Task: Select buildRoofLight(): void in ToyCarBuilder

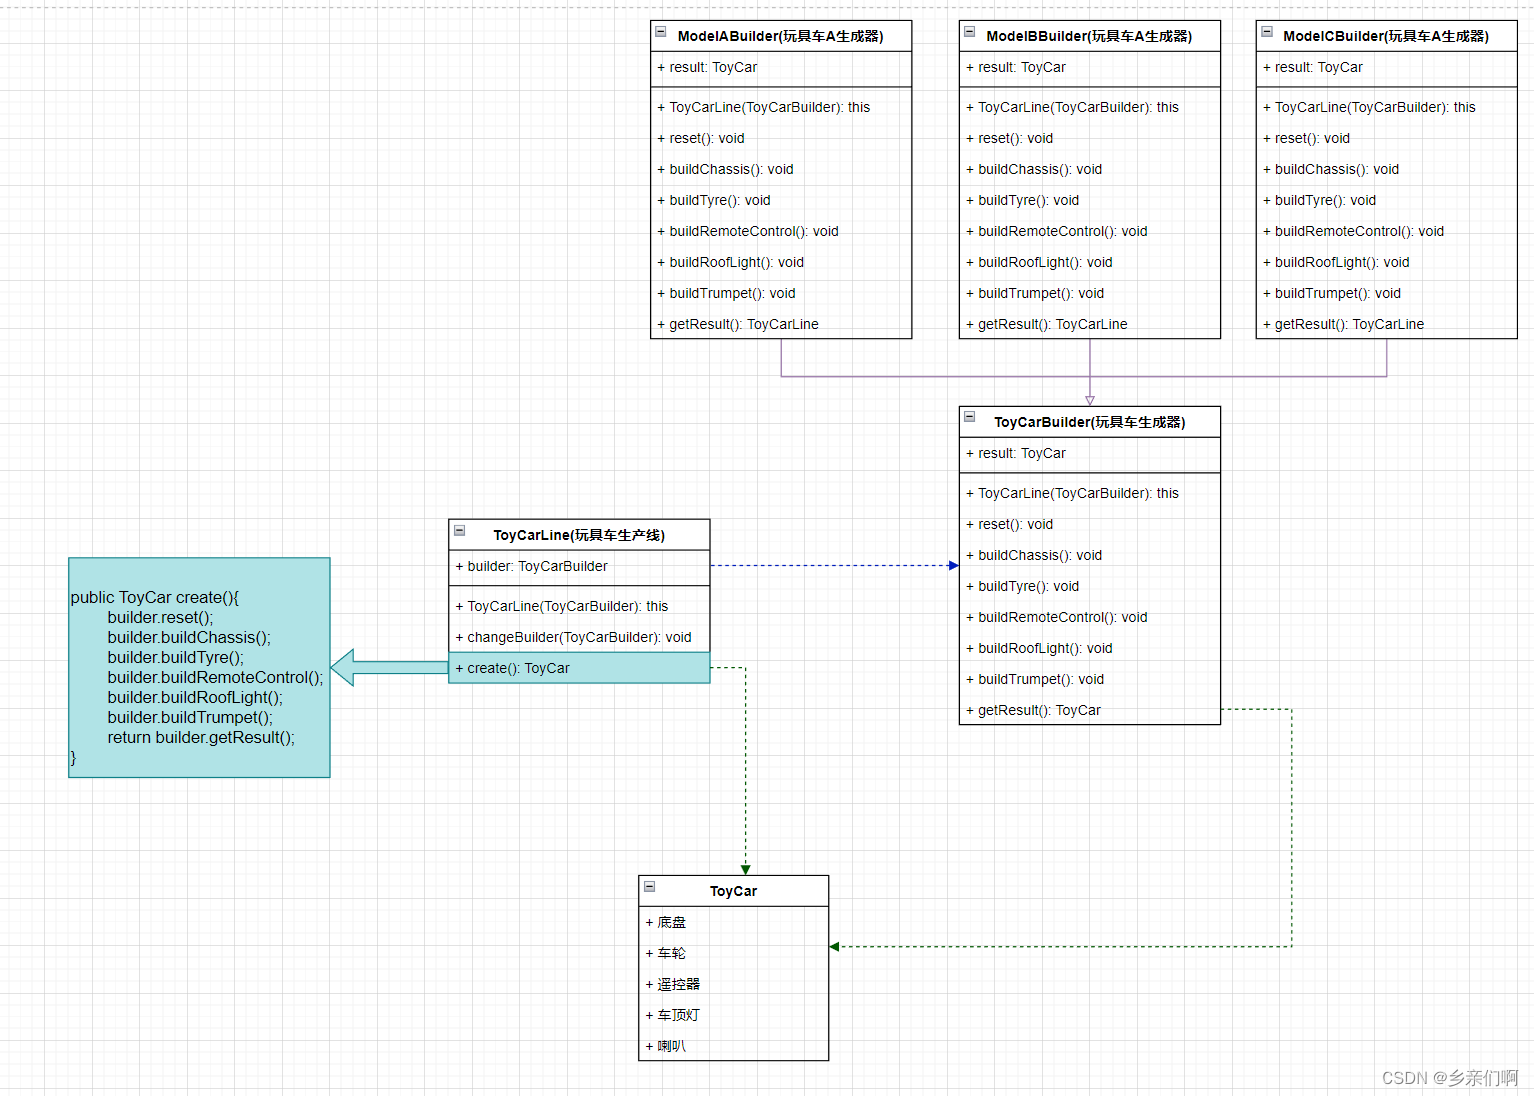Action: click(x=1090, y=648)
